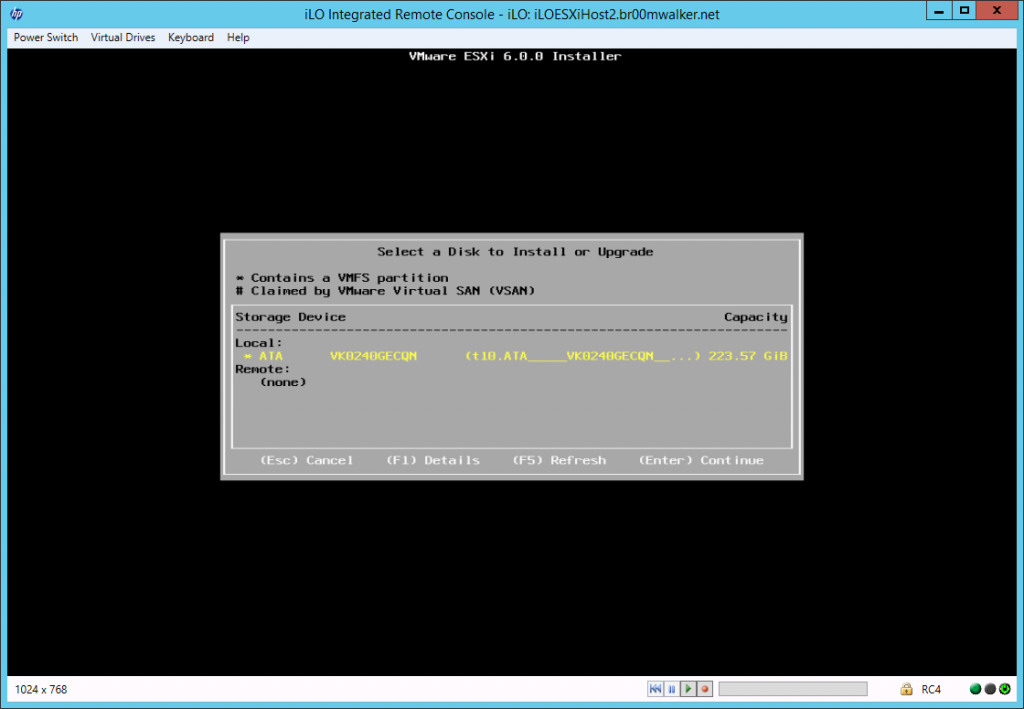Pause the console capture playback
Image resolution: width=1024 pixels, height=709 pixels.
tap(671, 689)
